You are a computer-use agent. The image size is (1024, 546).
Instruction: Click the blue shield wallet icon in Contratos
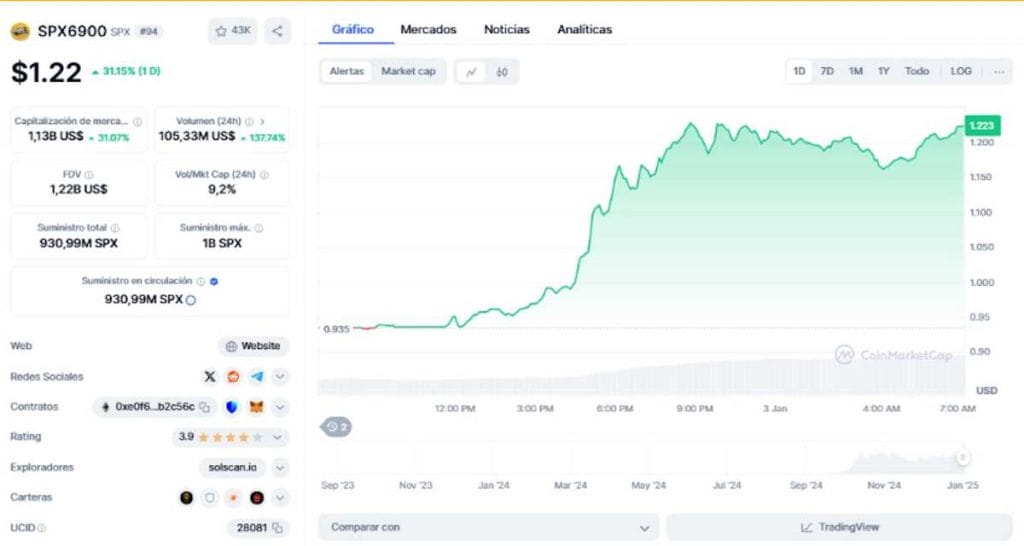click(232, 407)
